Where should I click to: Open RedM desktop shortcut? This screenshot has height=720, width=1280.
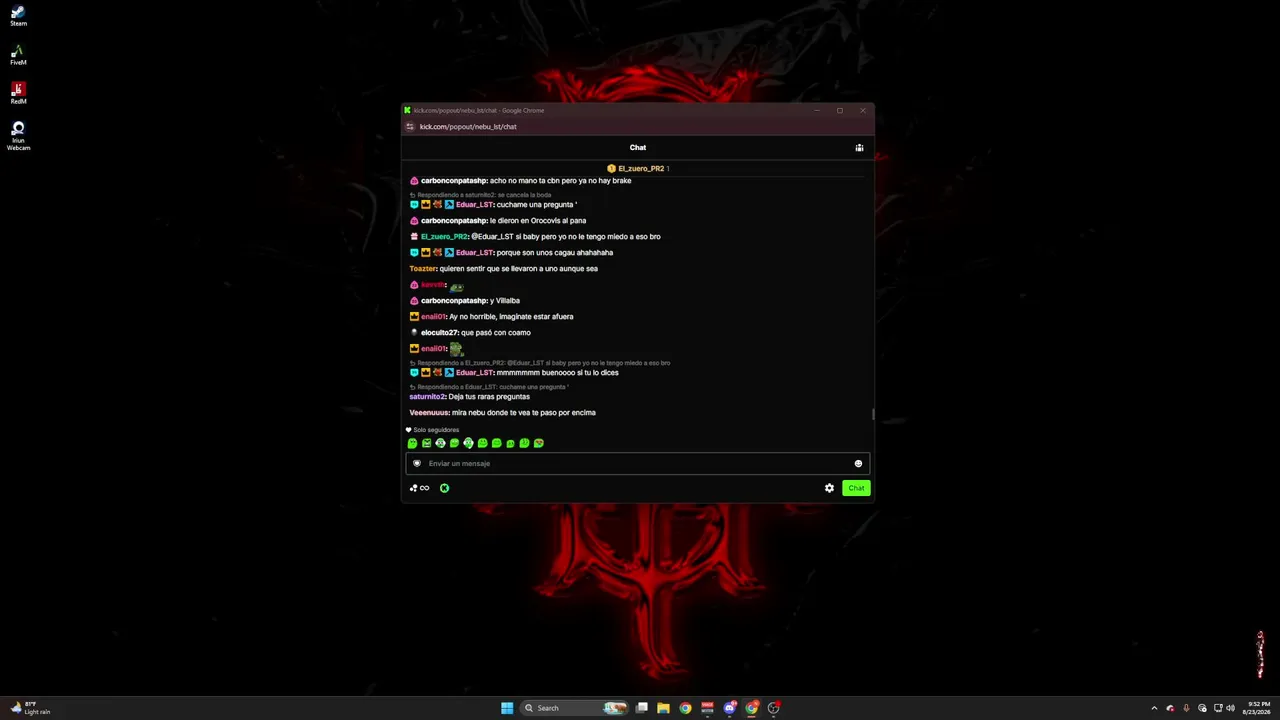18,94
